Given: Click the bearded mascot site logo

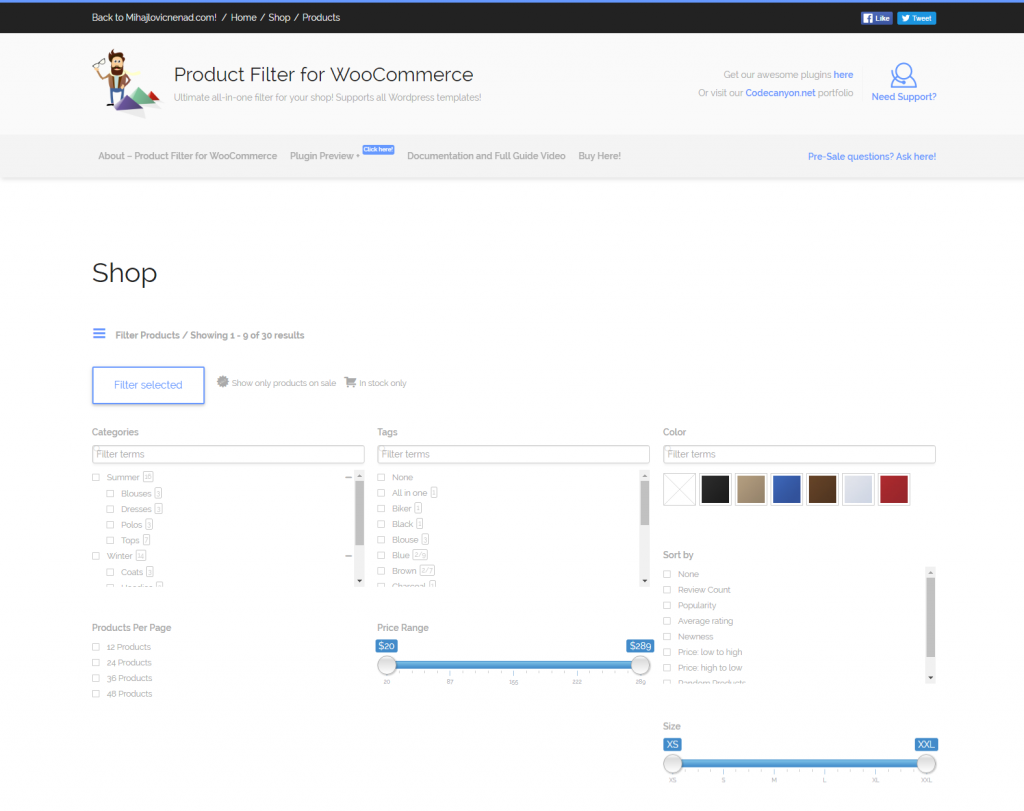Looking at the screenshot, I should click(126, 82).
